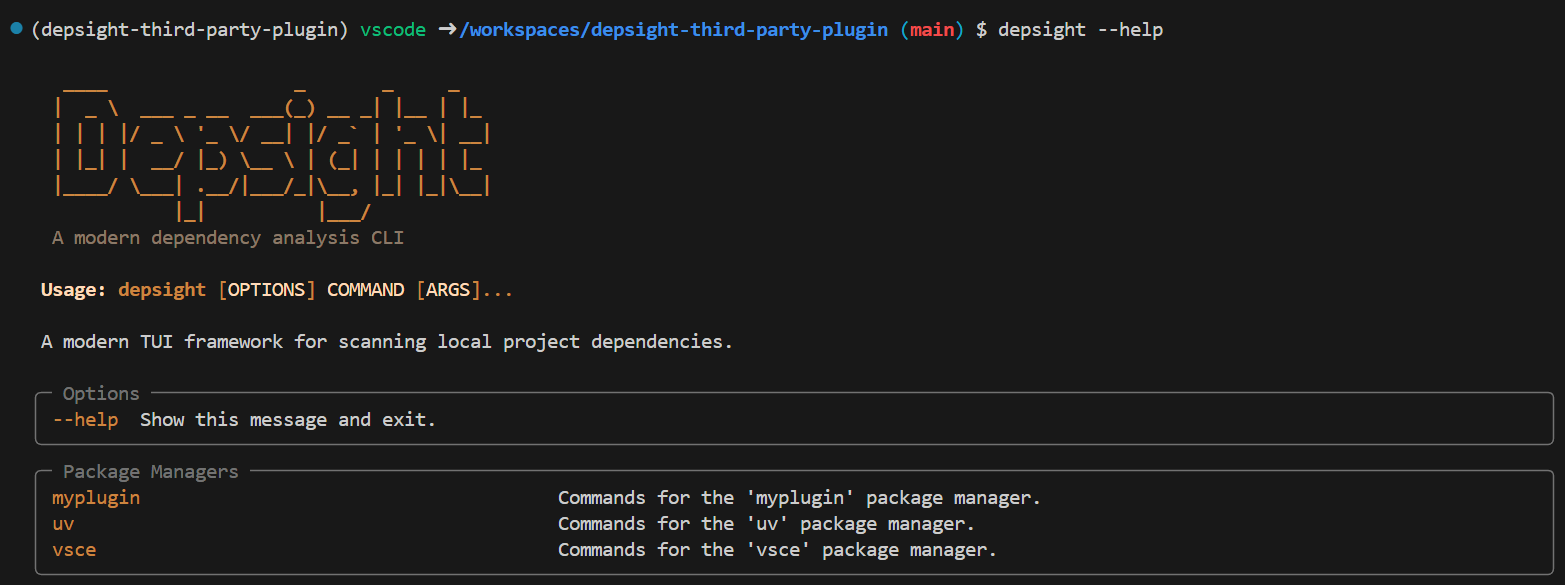
Task: Click the depsight --help command text
Action: click(1080, 29)
